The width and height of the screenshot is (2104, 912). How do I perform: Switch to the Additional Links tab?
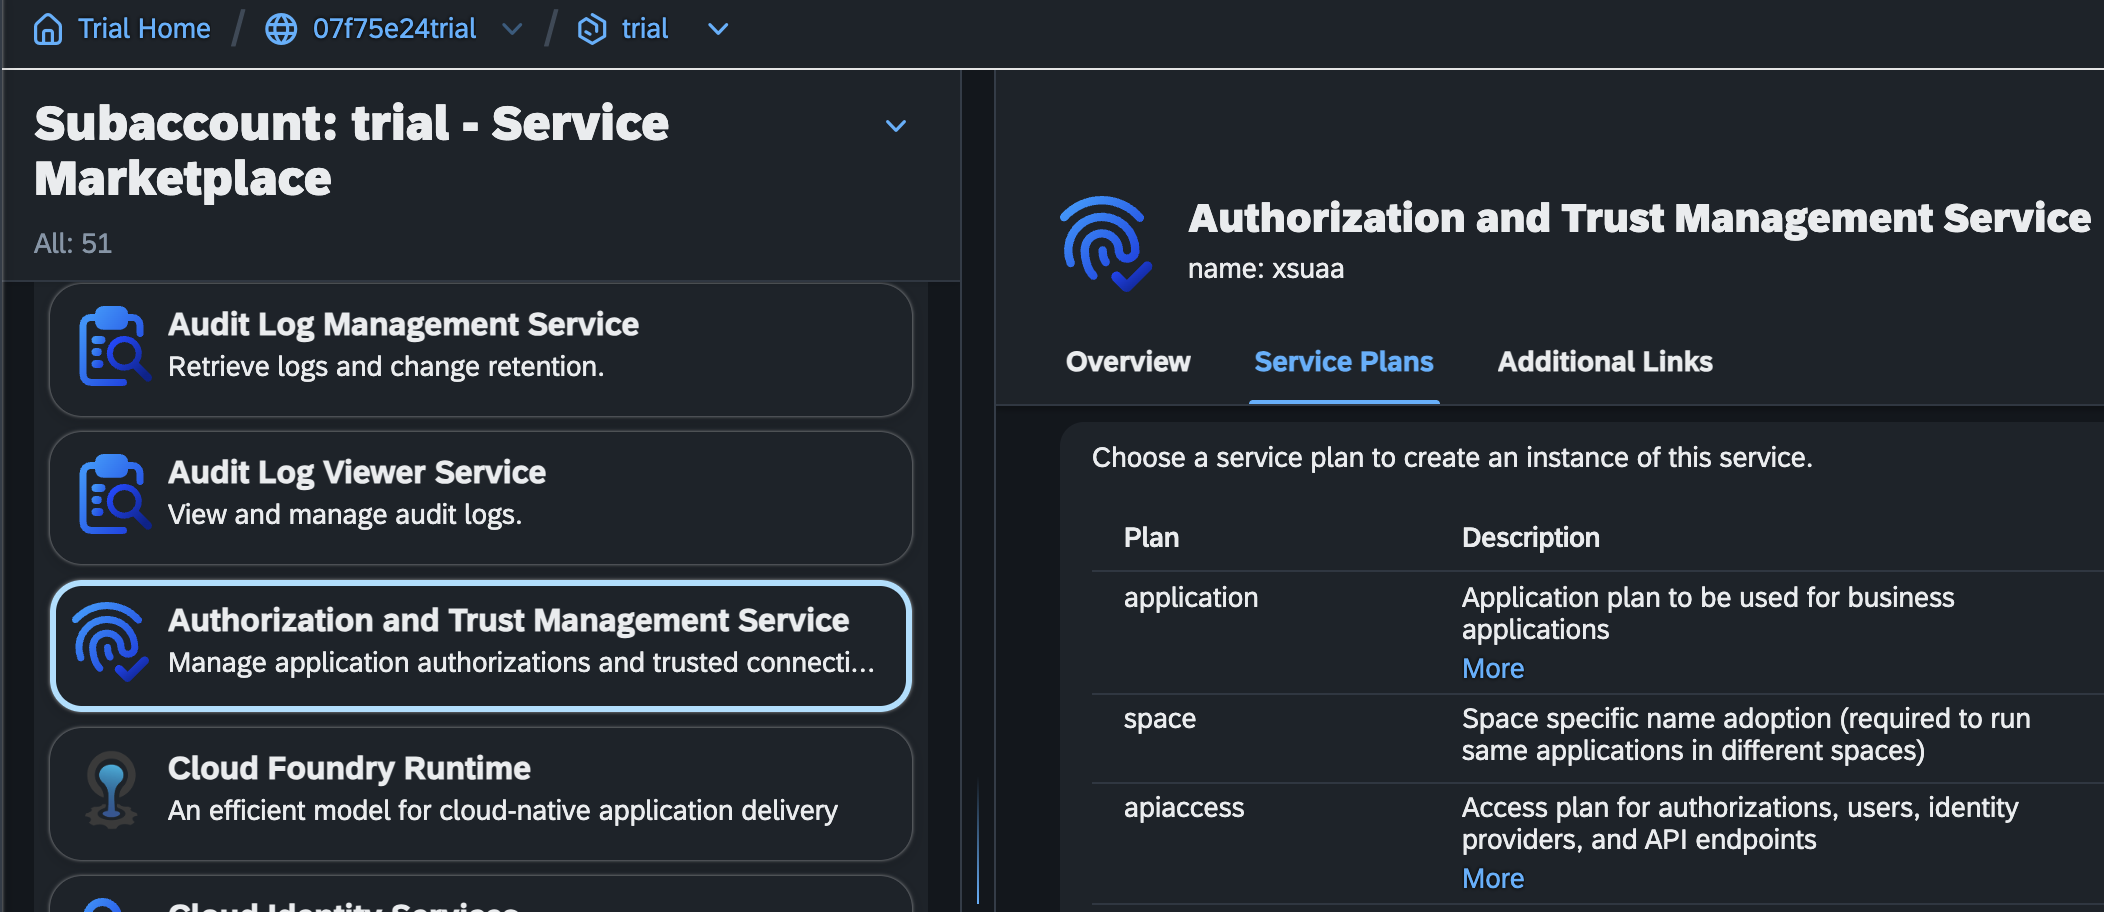click(x=1605, y=362)
